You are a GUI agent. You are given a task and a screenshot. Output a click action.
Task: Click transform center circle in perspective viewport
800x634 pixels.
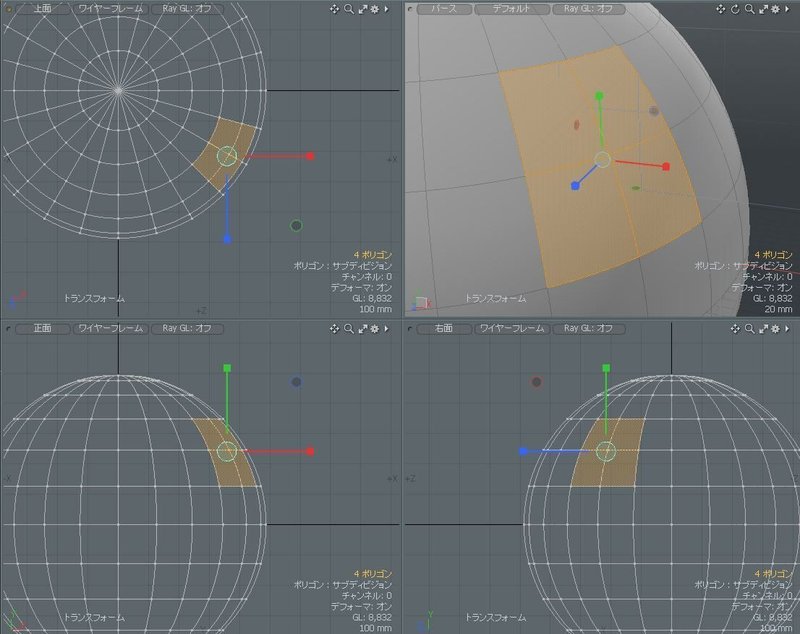pos(603,160)
